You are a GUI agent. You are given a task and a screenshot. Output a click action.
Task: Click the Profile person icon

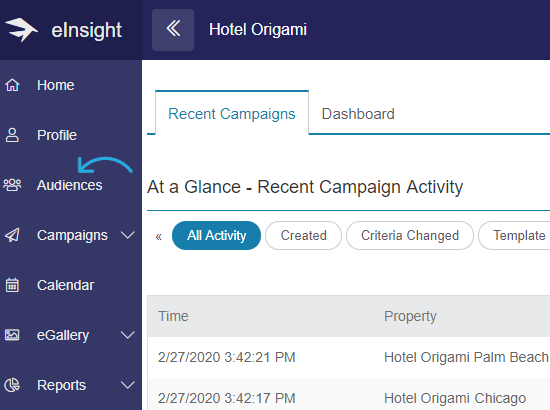pos(12,135)
